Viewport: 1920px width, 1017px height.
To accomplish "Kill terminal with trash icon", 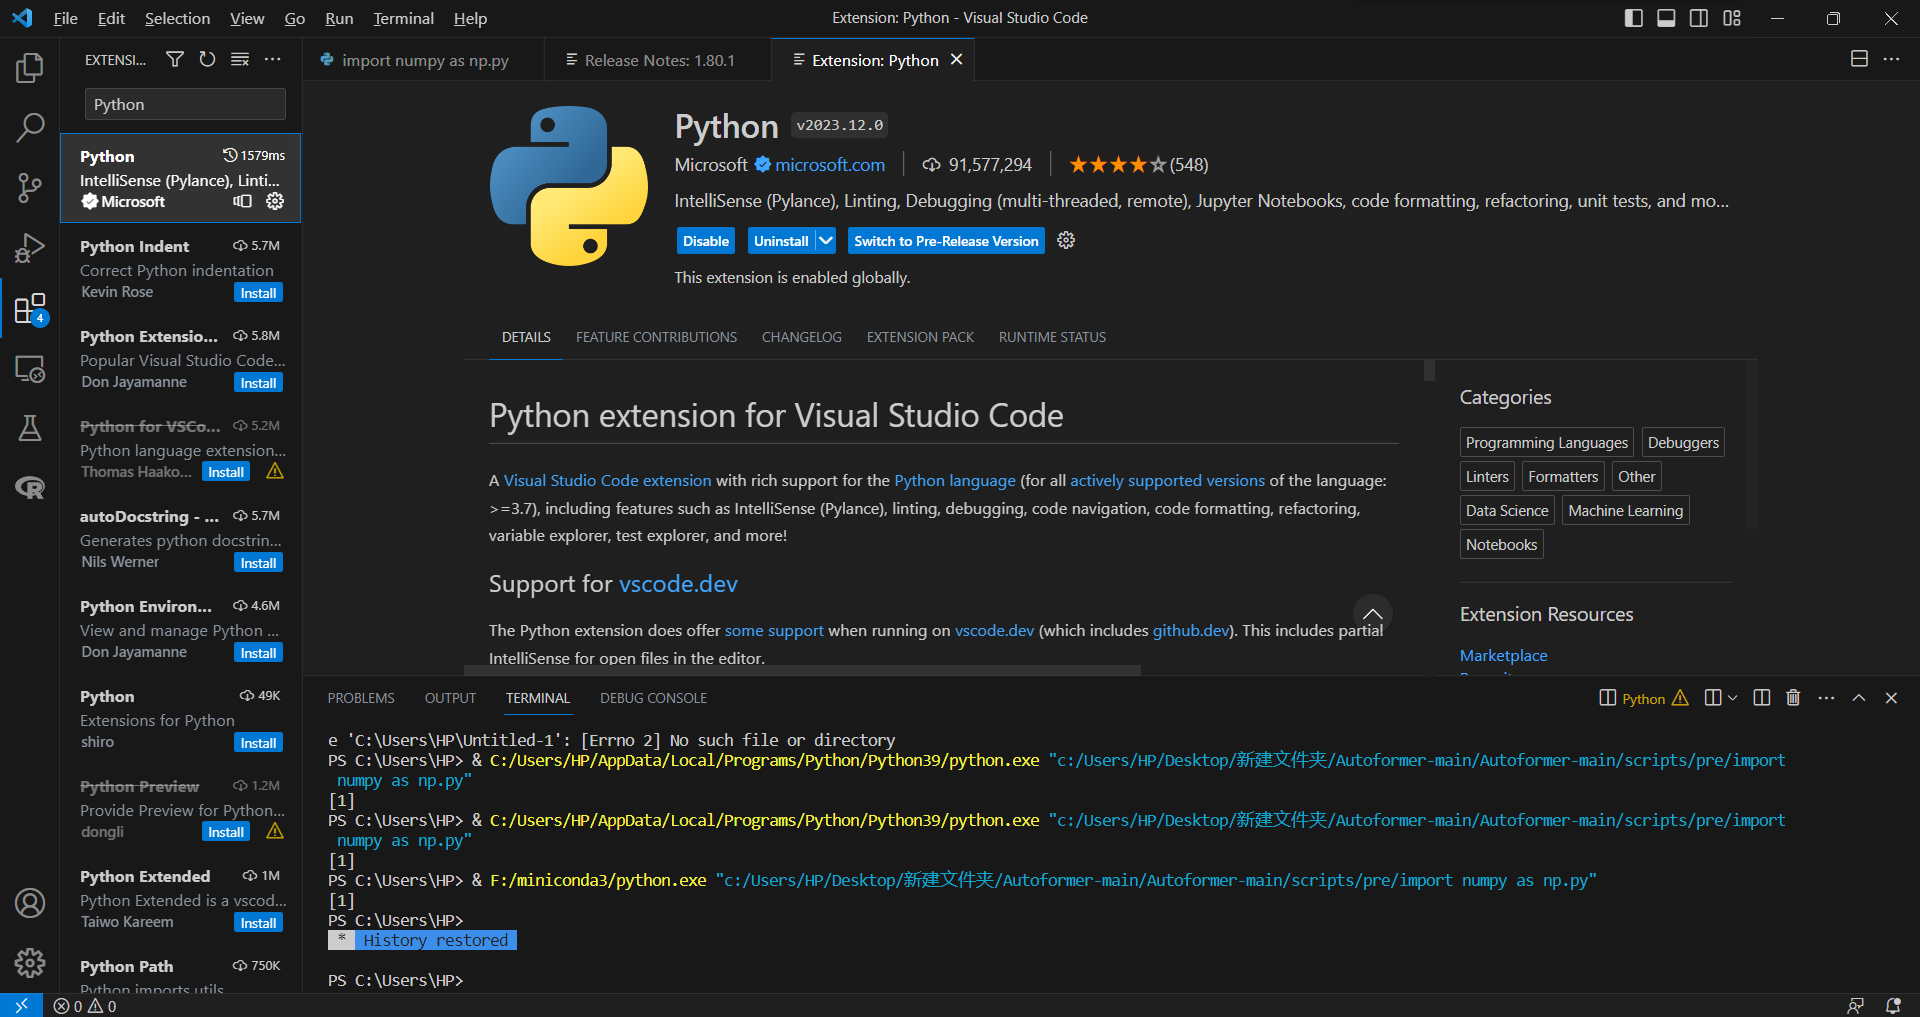I will 1793,697.
